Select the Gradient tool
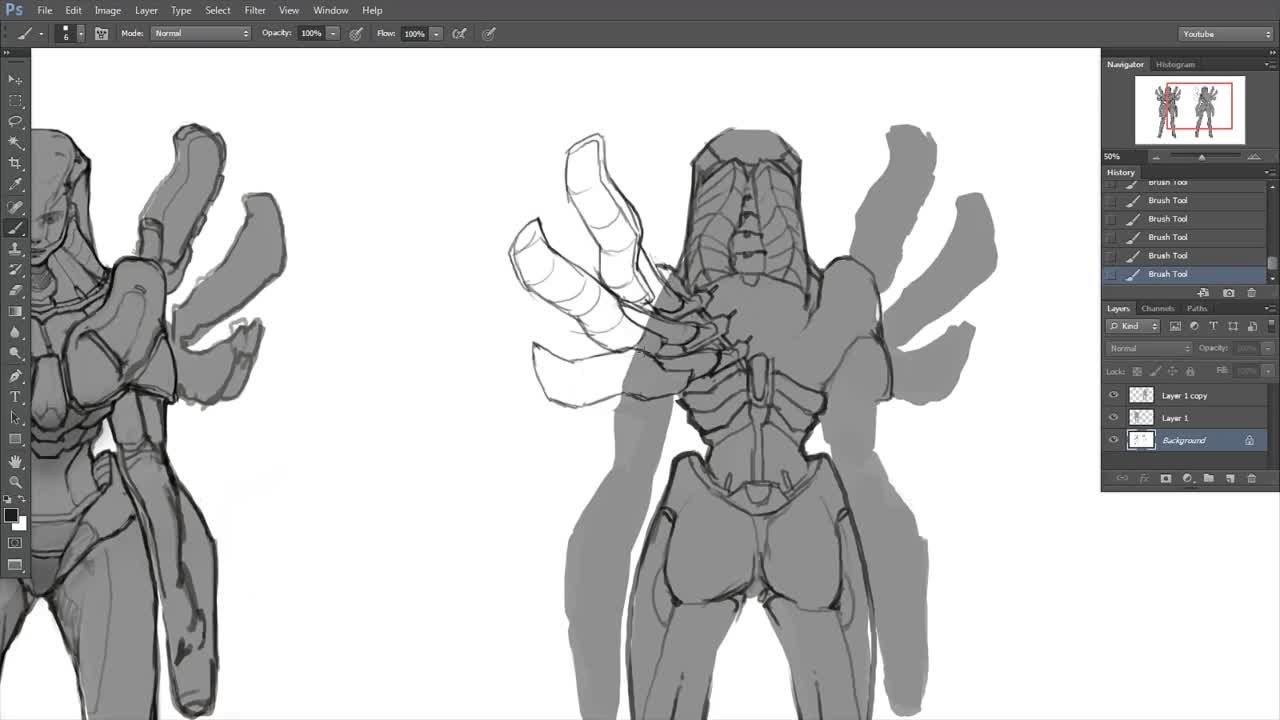Image resolution: width=1280 pixels, height=720 pixels. (15, 312)
